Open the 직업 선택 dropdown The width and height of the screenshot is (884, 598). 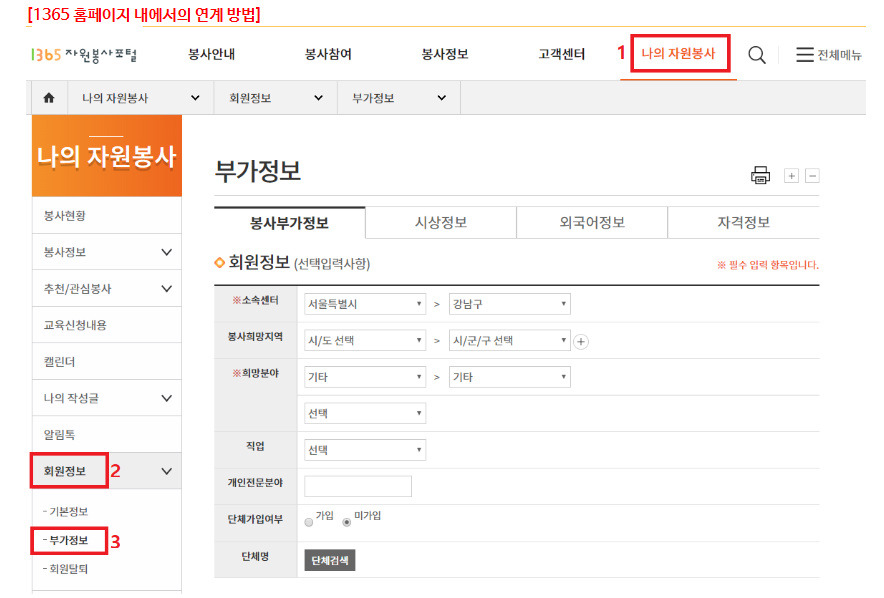[x=365, y=450]
